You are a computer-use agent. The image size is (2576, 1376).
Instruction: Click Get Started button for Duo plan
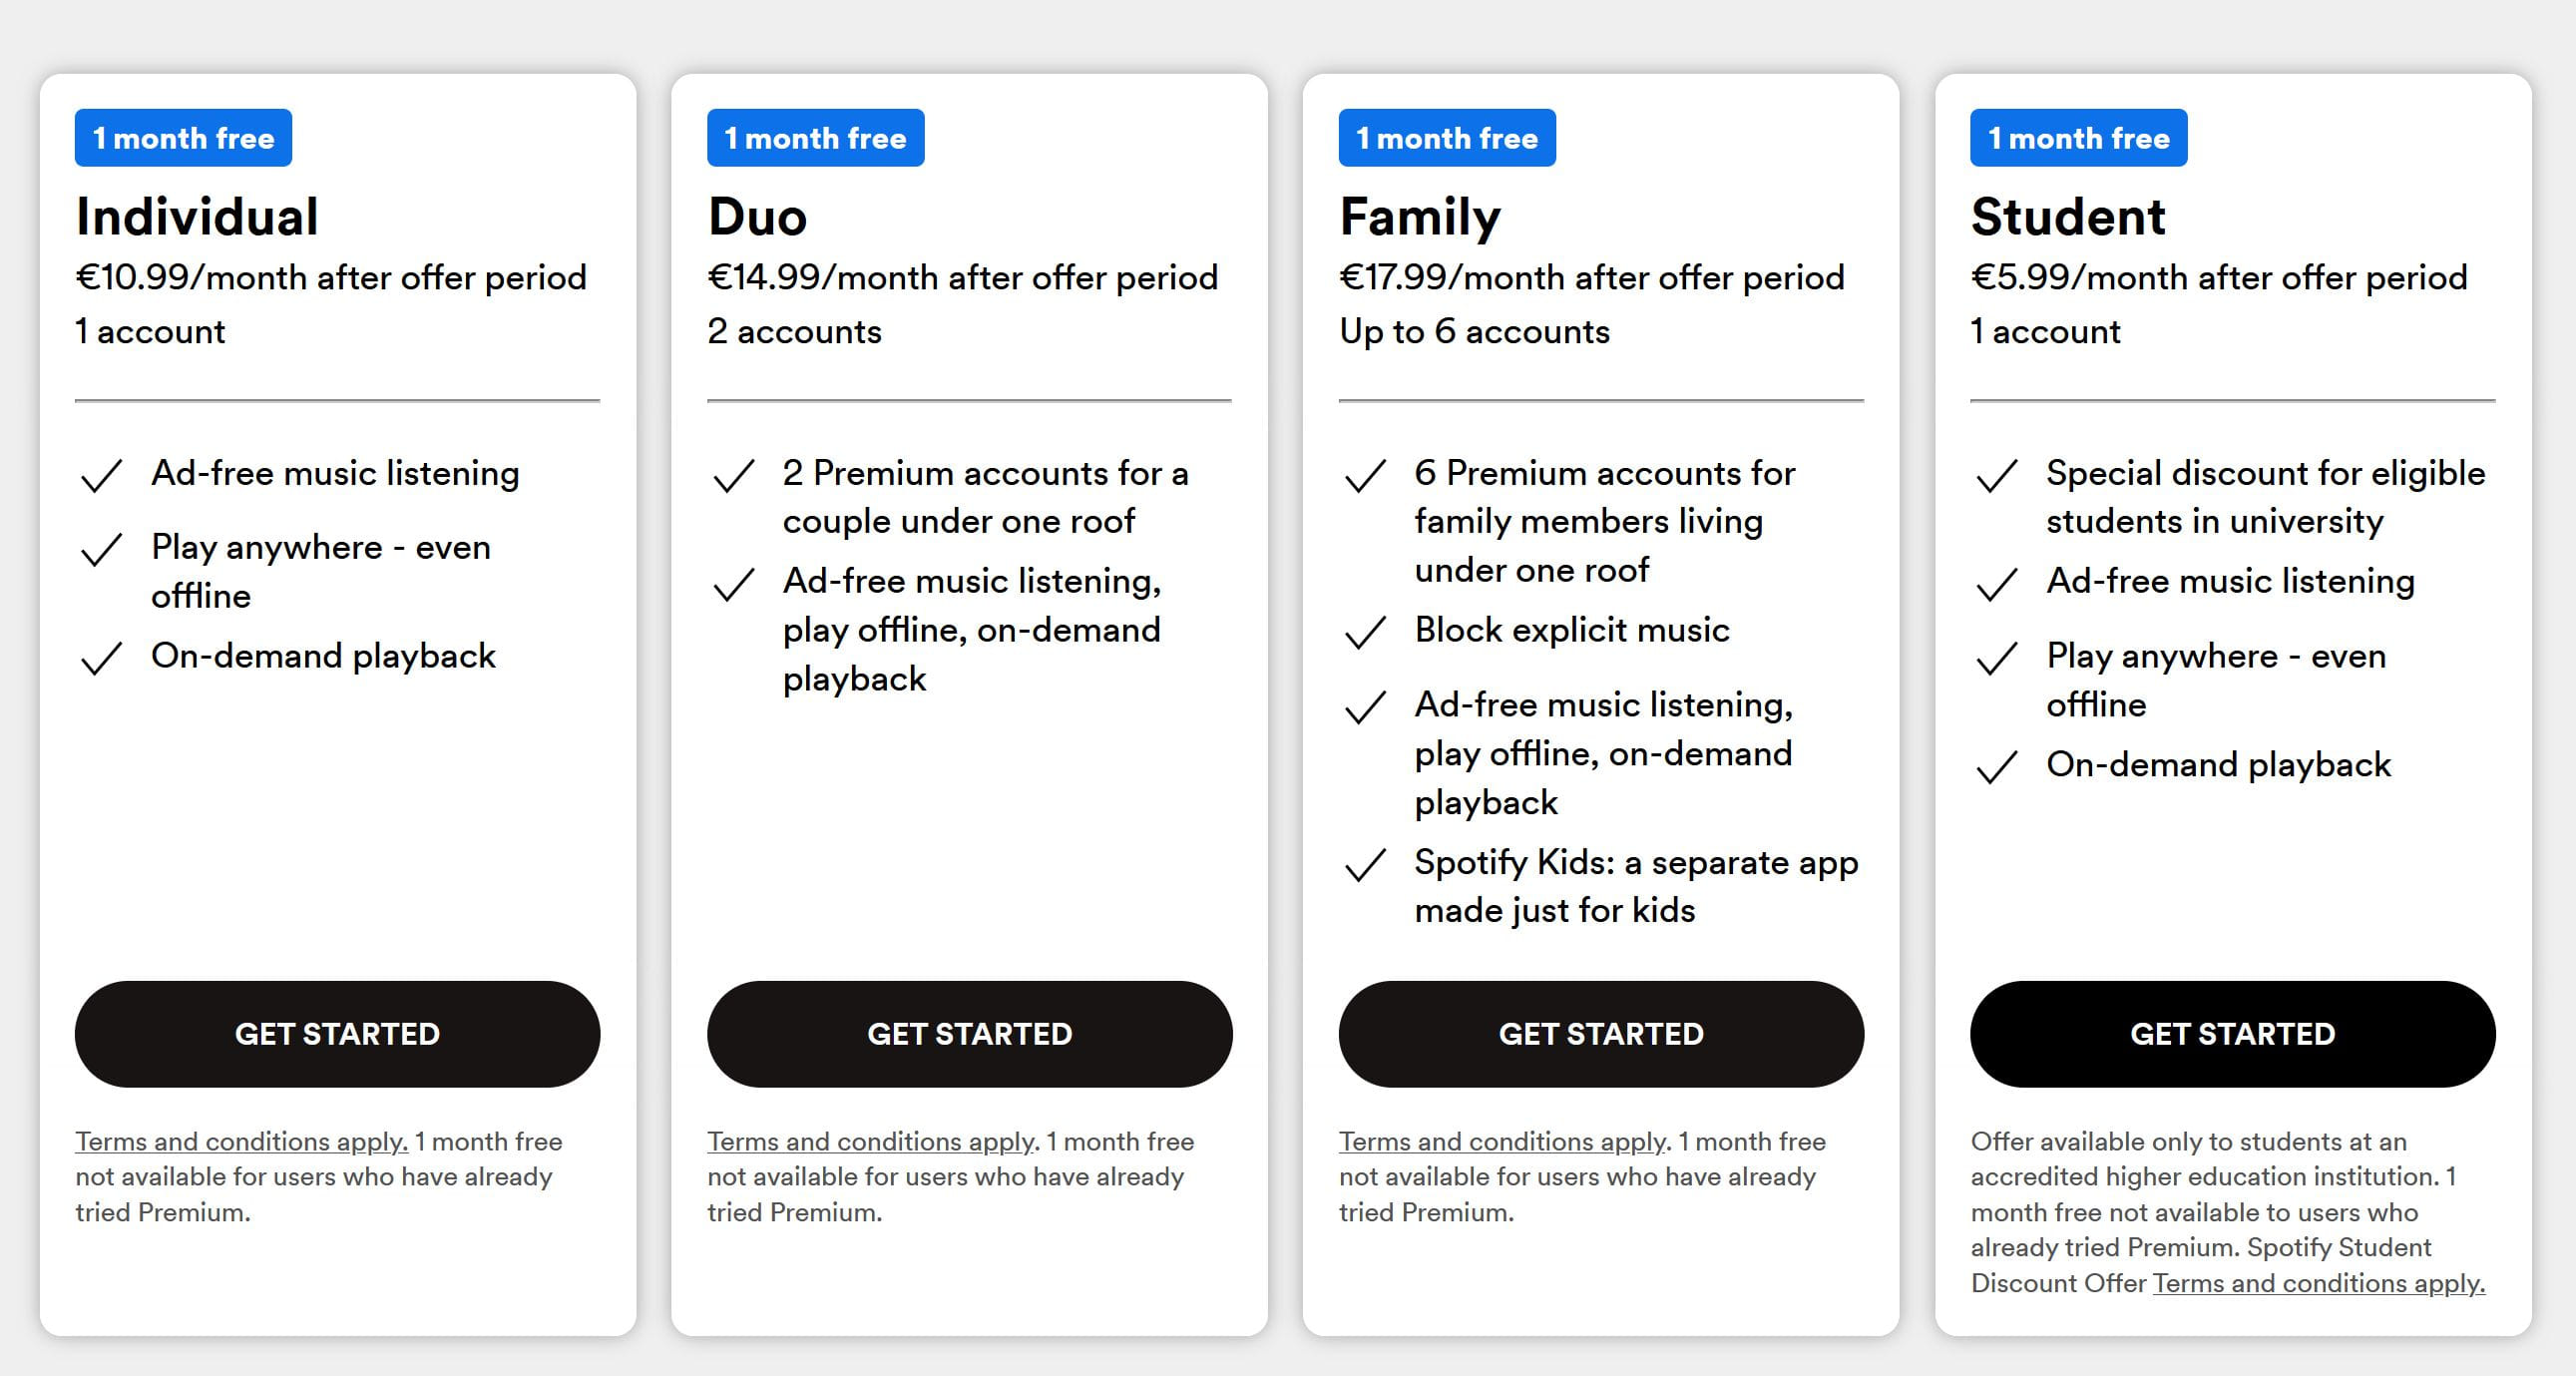click(969, 1033)
